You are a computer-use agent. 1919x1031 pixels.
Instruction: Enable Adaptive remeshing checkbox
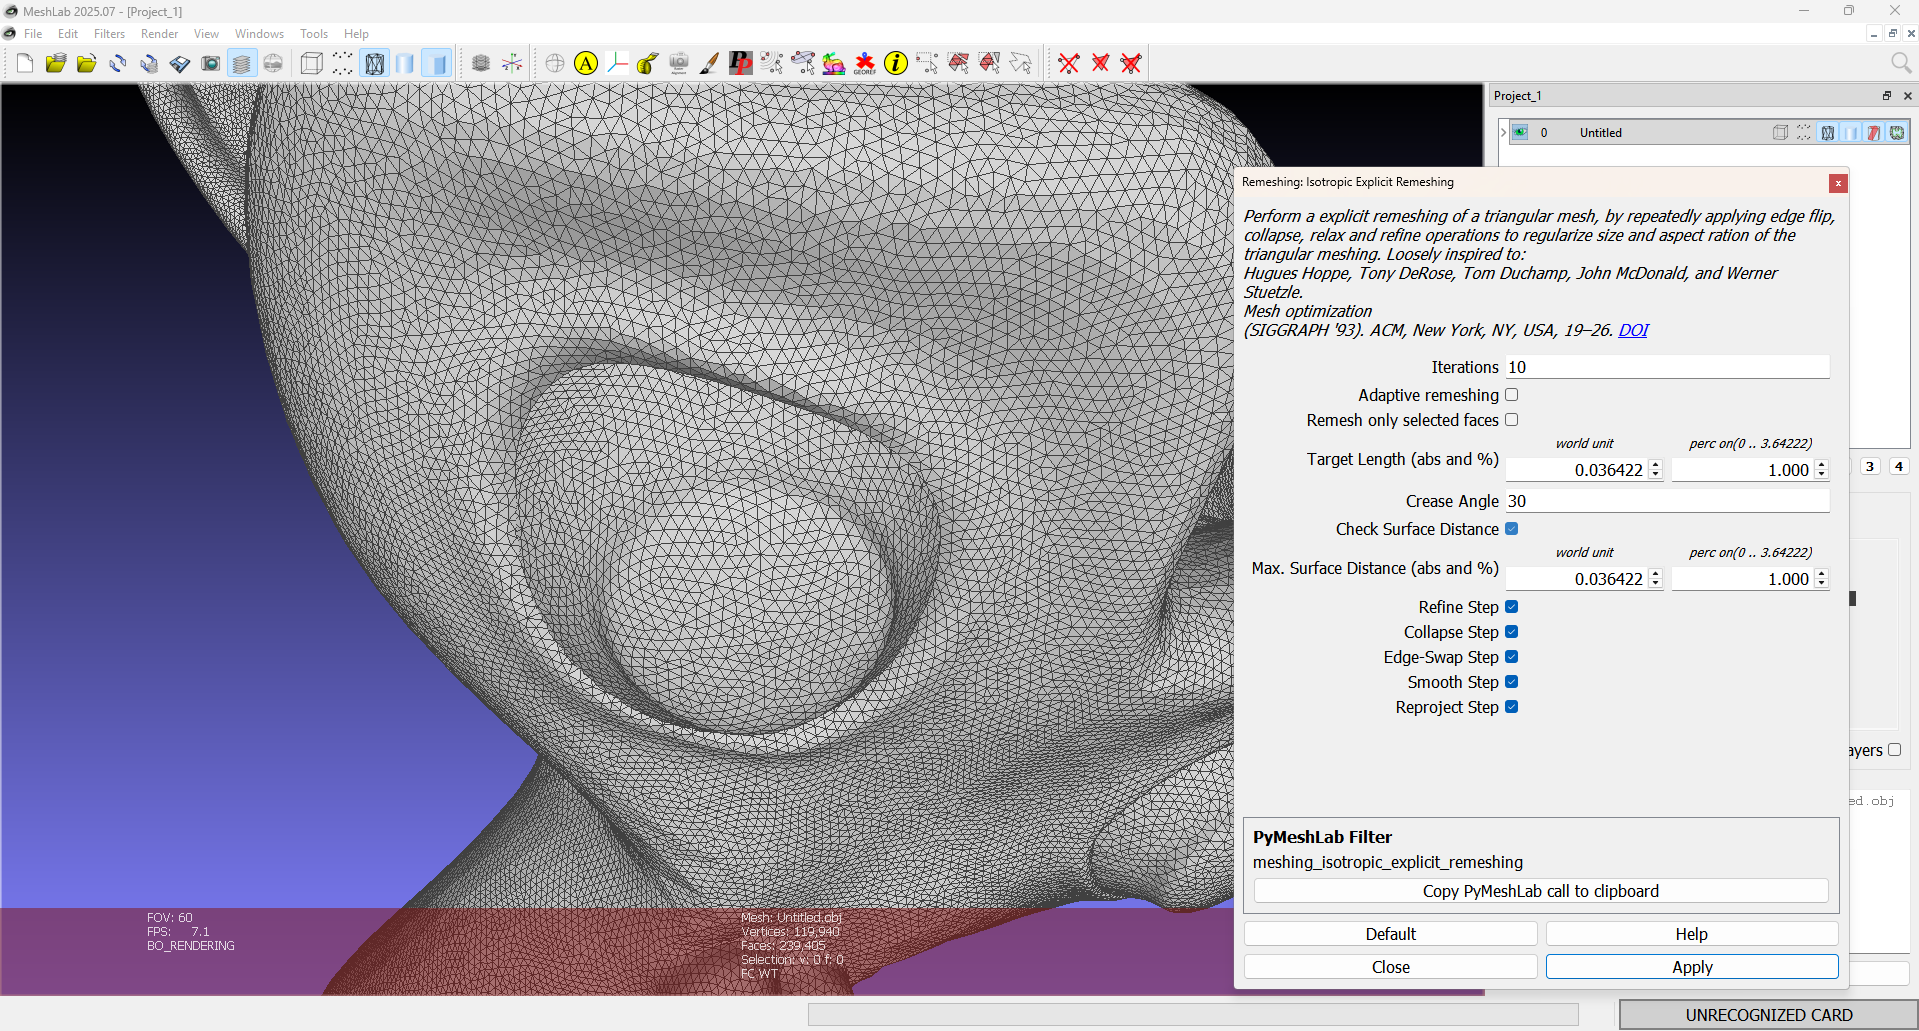[1512, 395]
